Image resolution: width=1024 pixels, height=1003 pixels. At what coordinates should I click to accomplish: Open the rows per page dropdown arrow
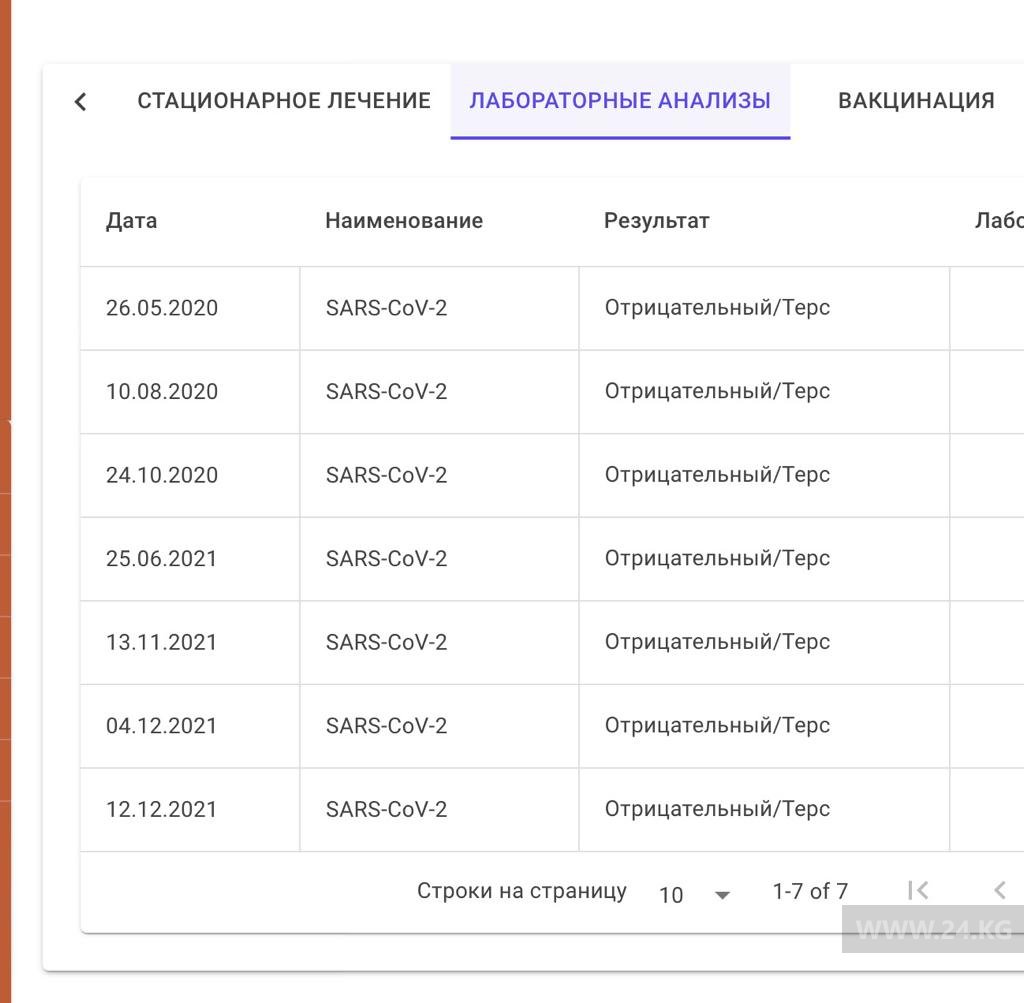click(x=723, y=894)
